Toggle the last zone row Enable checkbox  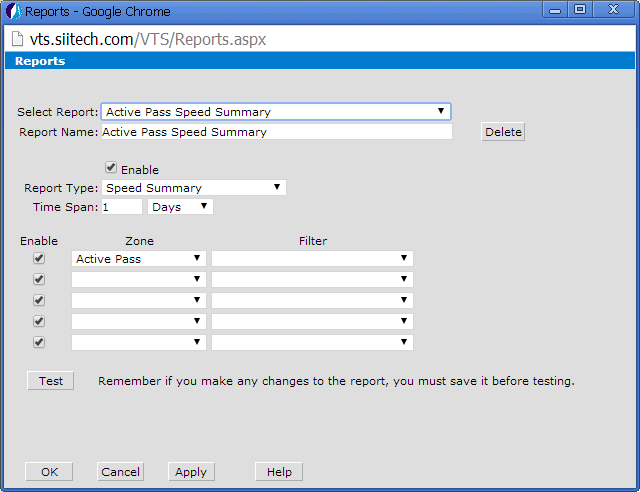[39, 342]
